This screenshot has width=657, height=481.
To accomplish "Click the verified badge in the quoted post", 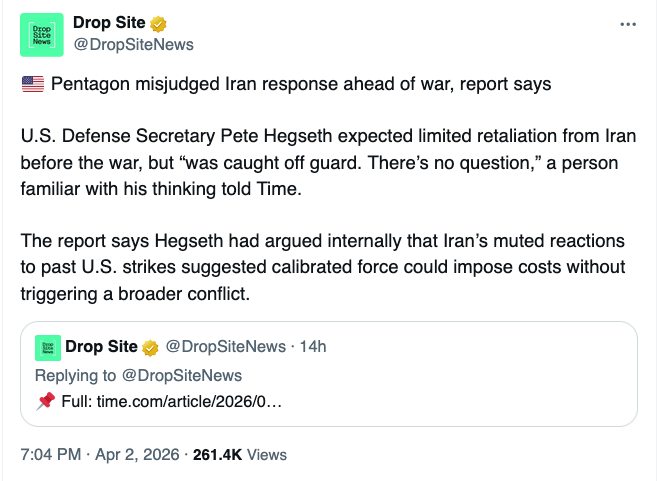I will pos(151,347).
